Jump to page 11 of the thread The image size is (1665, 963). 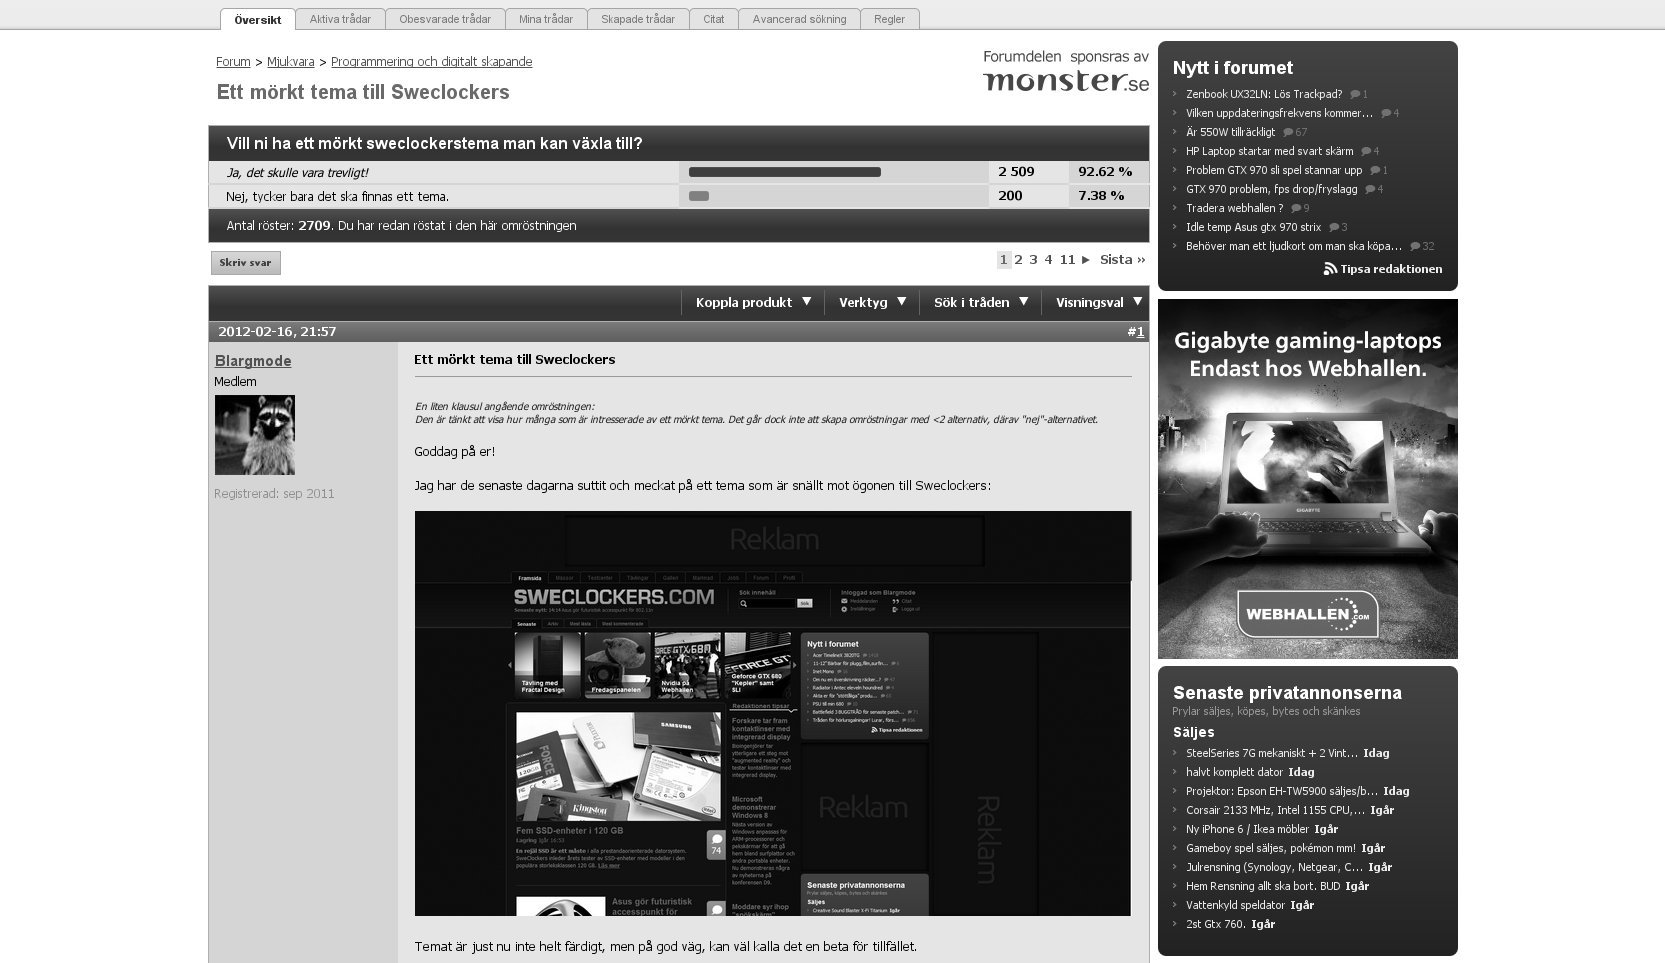click(1067, 260)
